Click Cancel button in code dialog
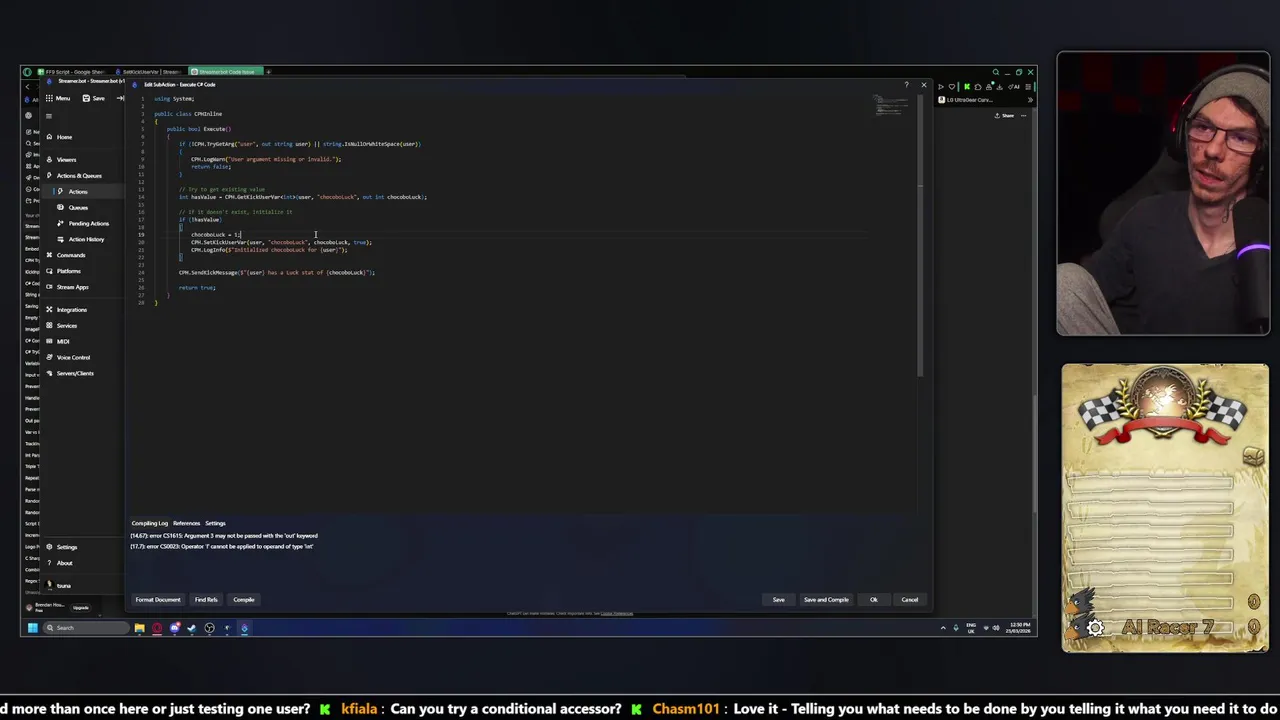1280x720 pixels. (909, 600)
